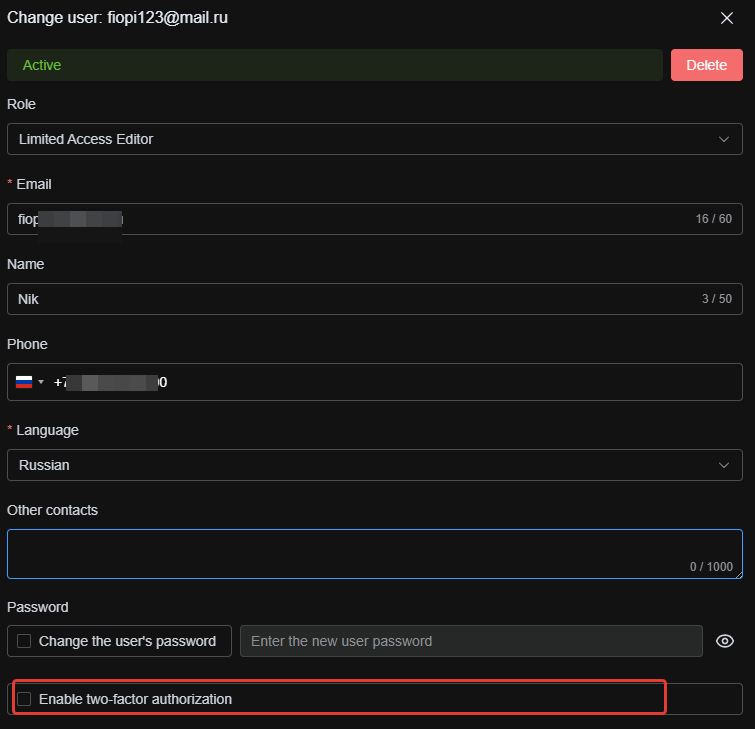755x729 pixels.
Task: Open the Language dropdown showing Russian
Action: (x=375, y=465)
